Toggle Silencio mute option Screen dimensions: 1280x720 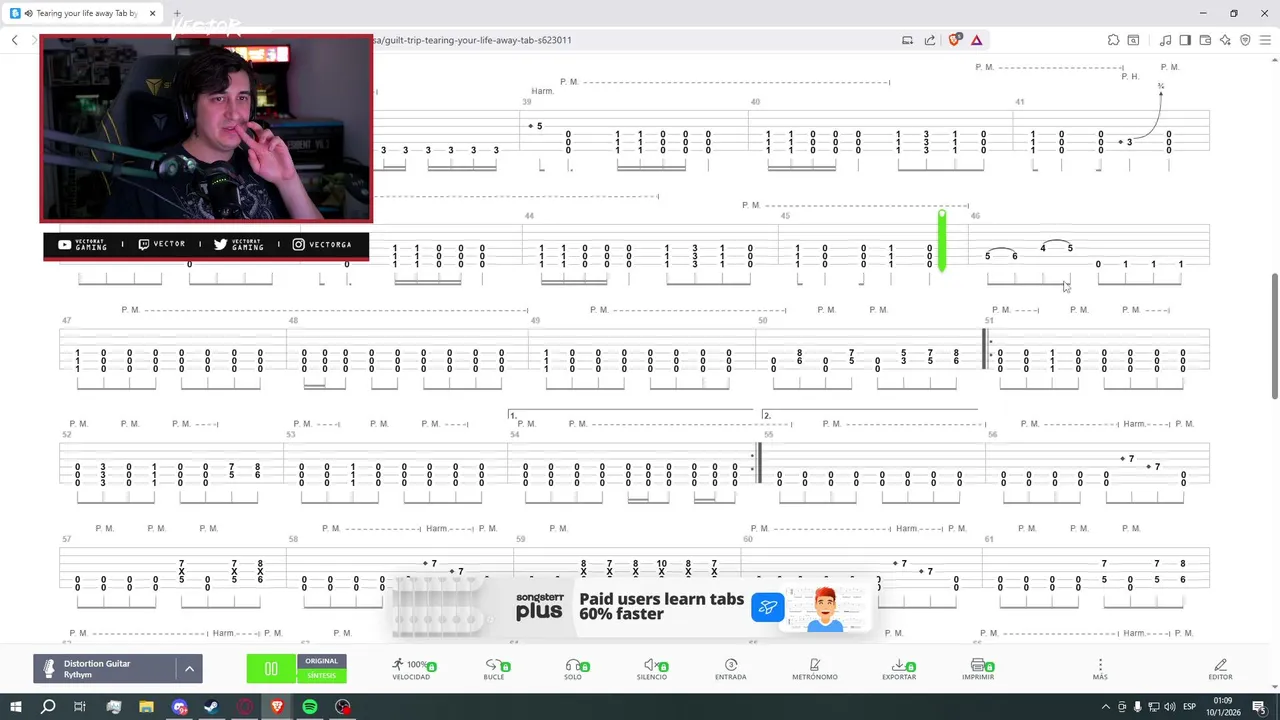pyautogui.click(x=652, y=669)
